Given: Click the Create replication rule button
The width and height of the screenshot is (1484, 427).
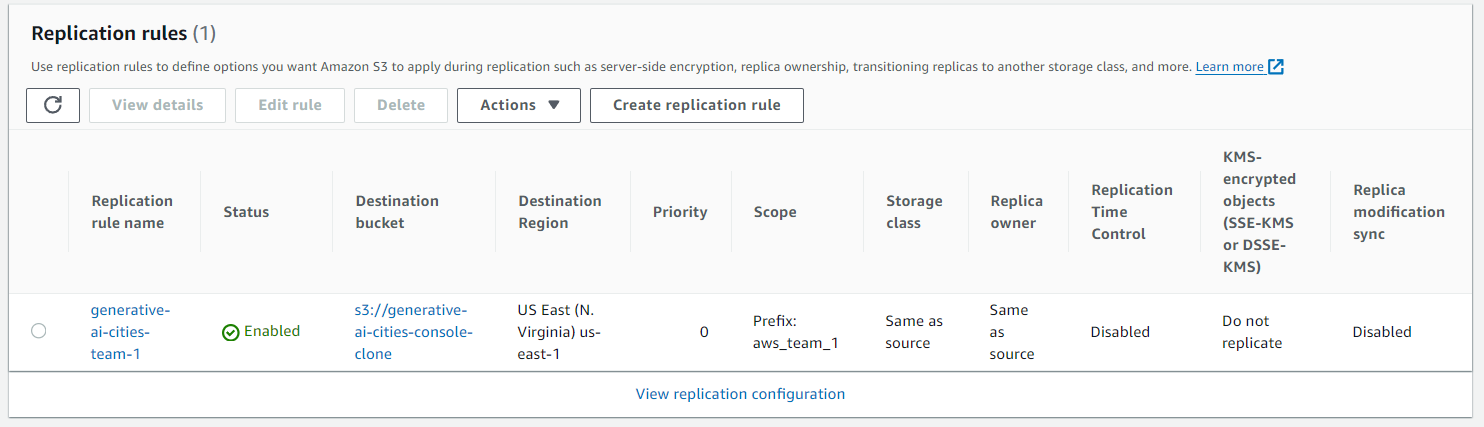Looking at the screenshot, I should [x=696, y=105].
